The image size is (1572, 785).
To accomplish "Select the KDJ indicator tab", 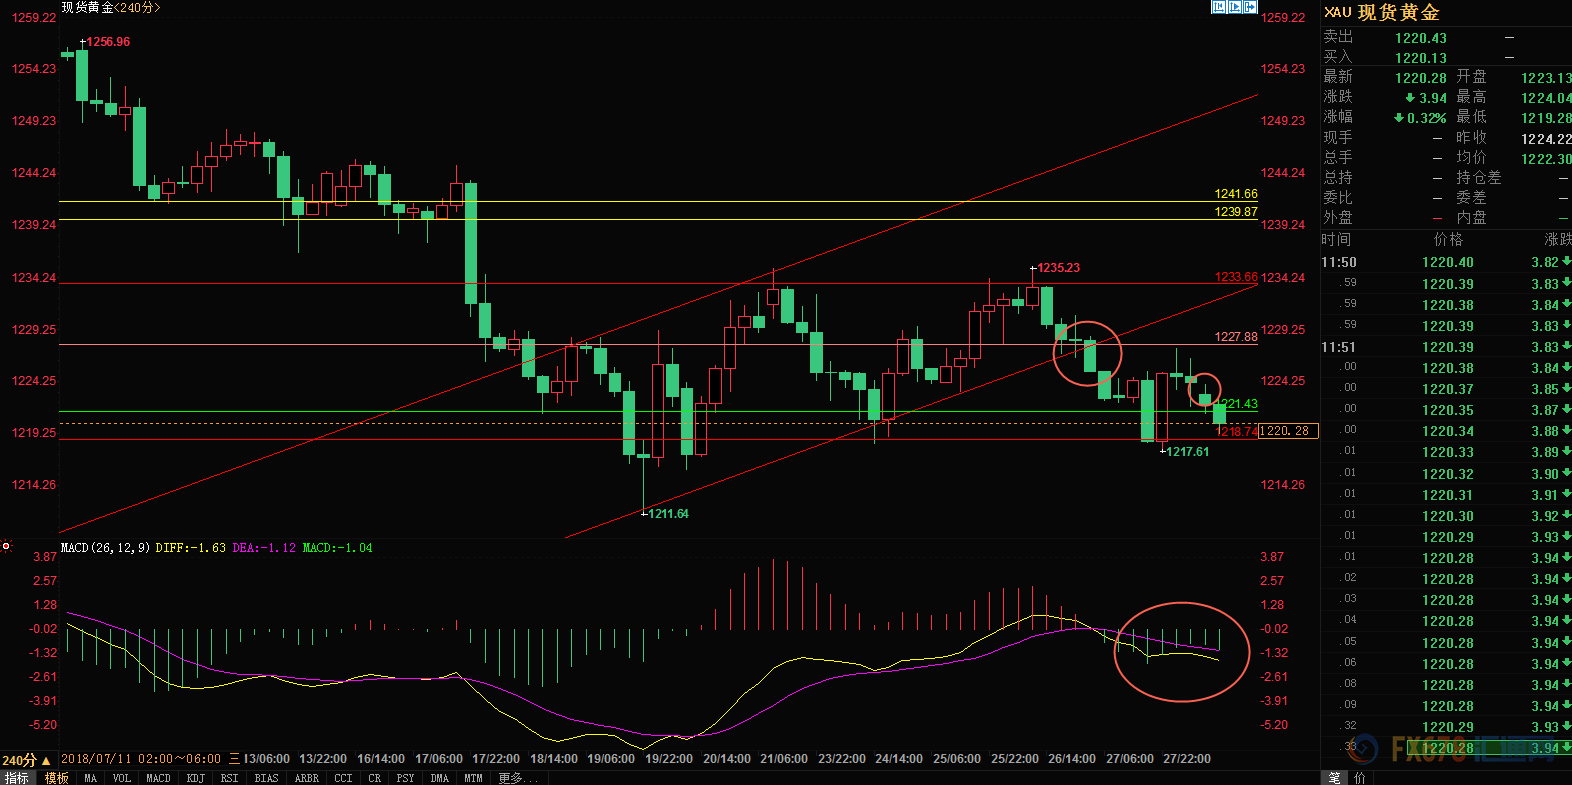I will coord(196,778).
